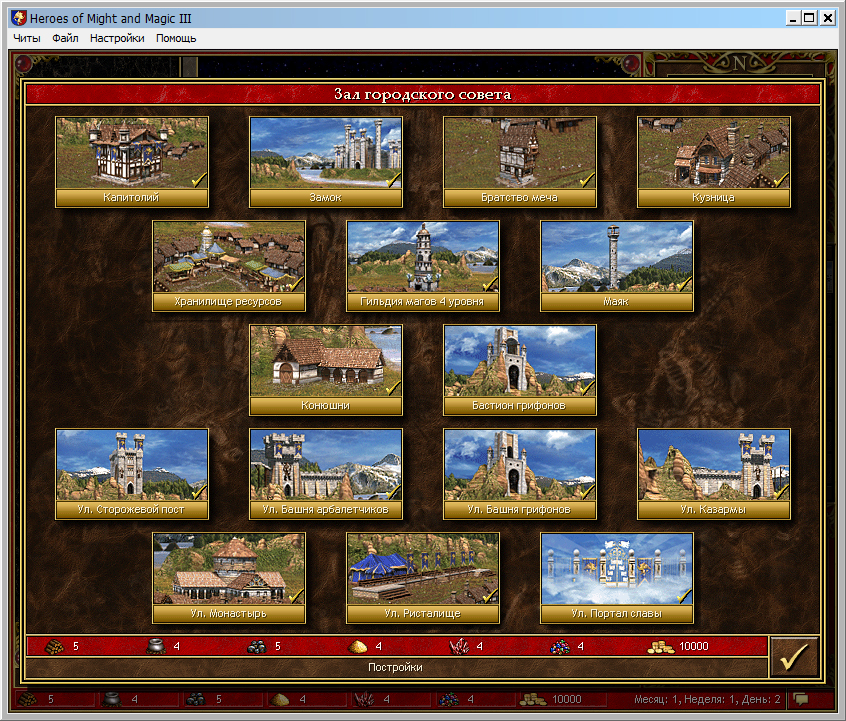Viewport: 846px width, 721px height.
Task: Click the sulfur pile icon in dialog bar
Action: [357, 647]
